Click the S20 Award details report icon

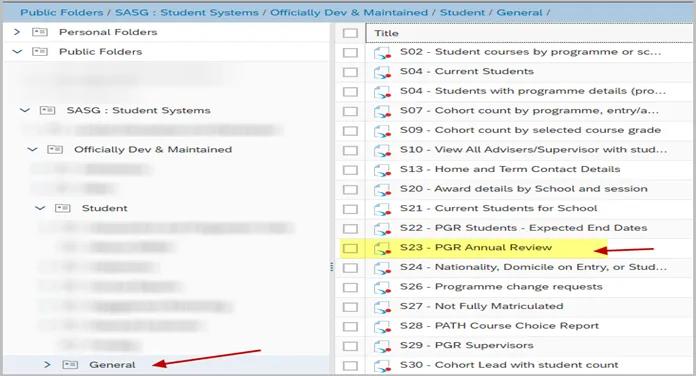tap(382, 190)
